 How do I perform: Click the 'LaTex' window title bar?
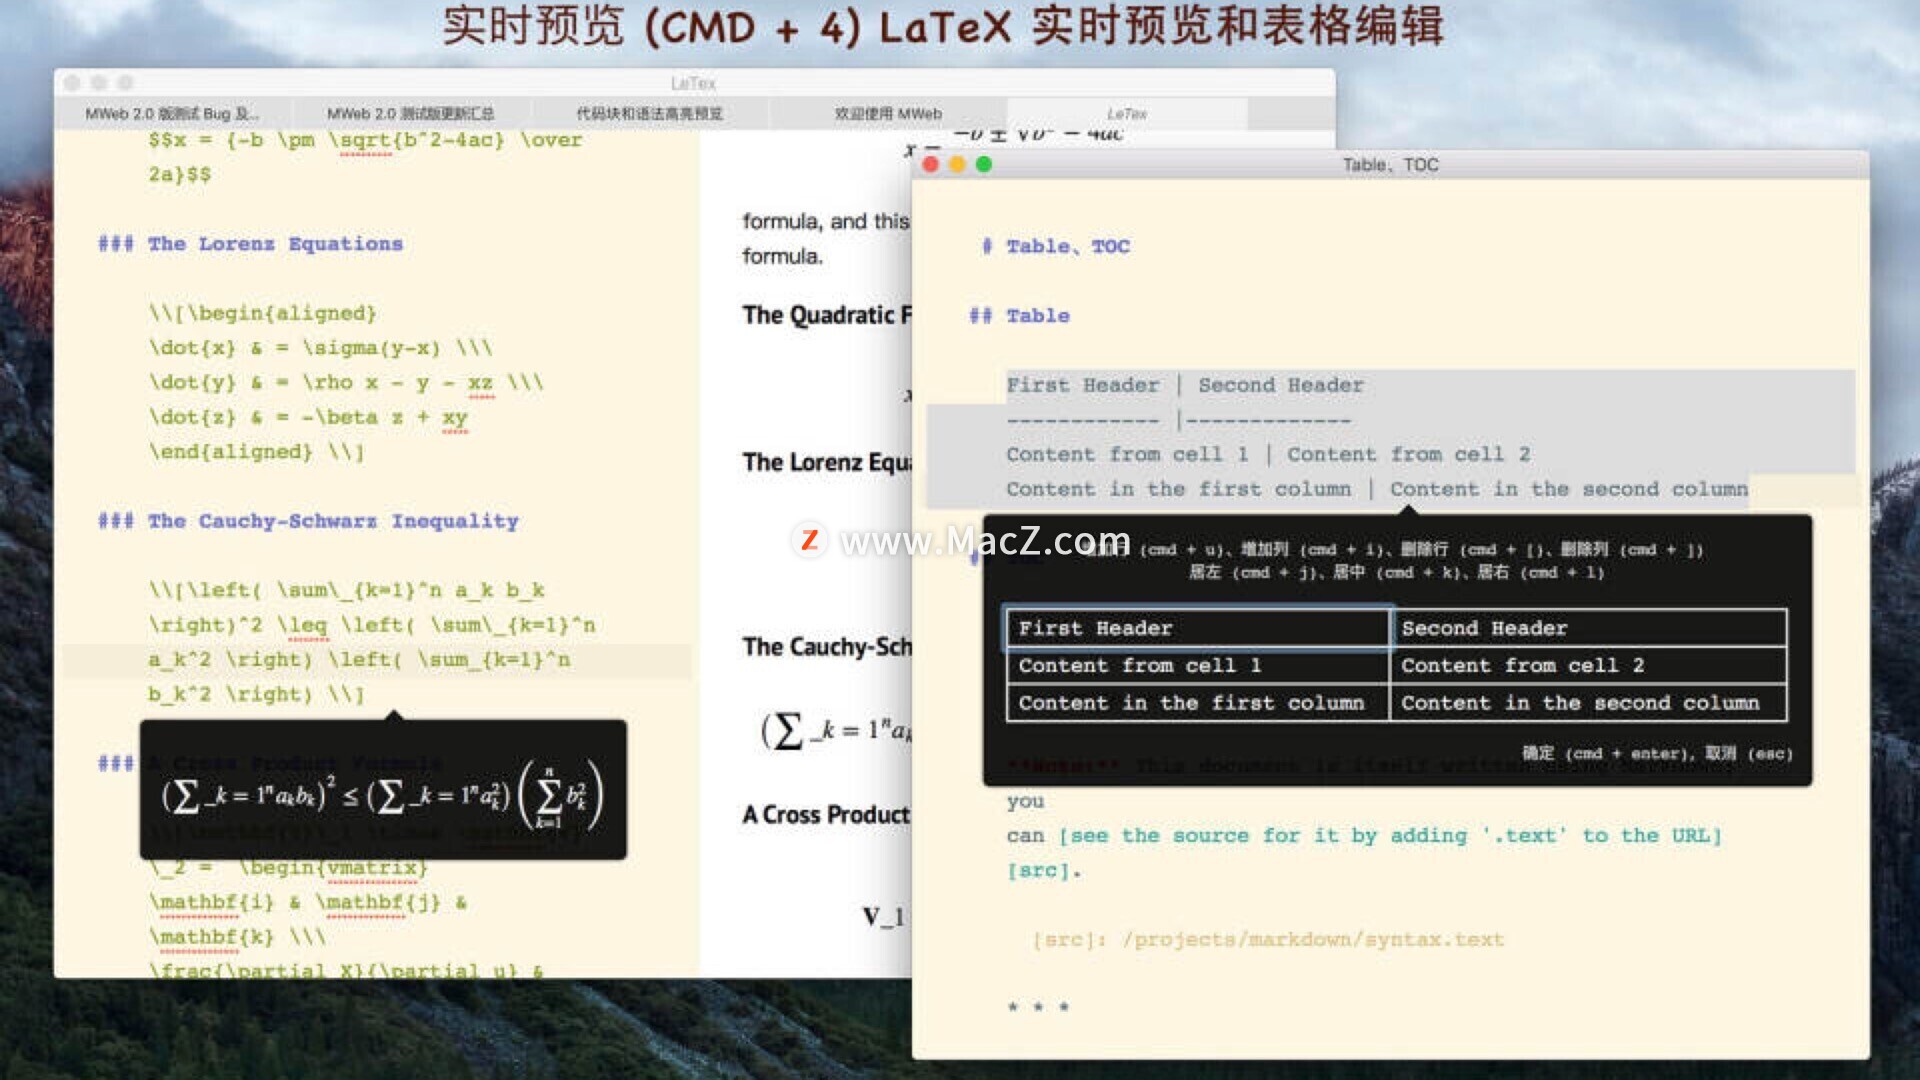694,83
